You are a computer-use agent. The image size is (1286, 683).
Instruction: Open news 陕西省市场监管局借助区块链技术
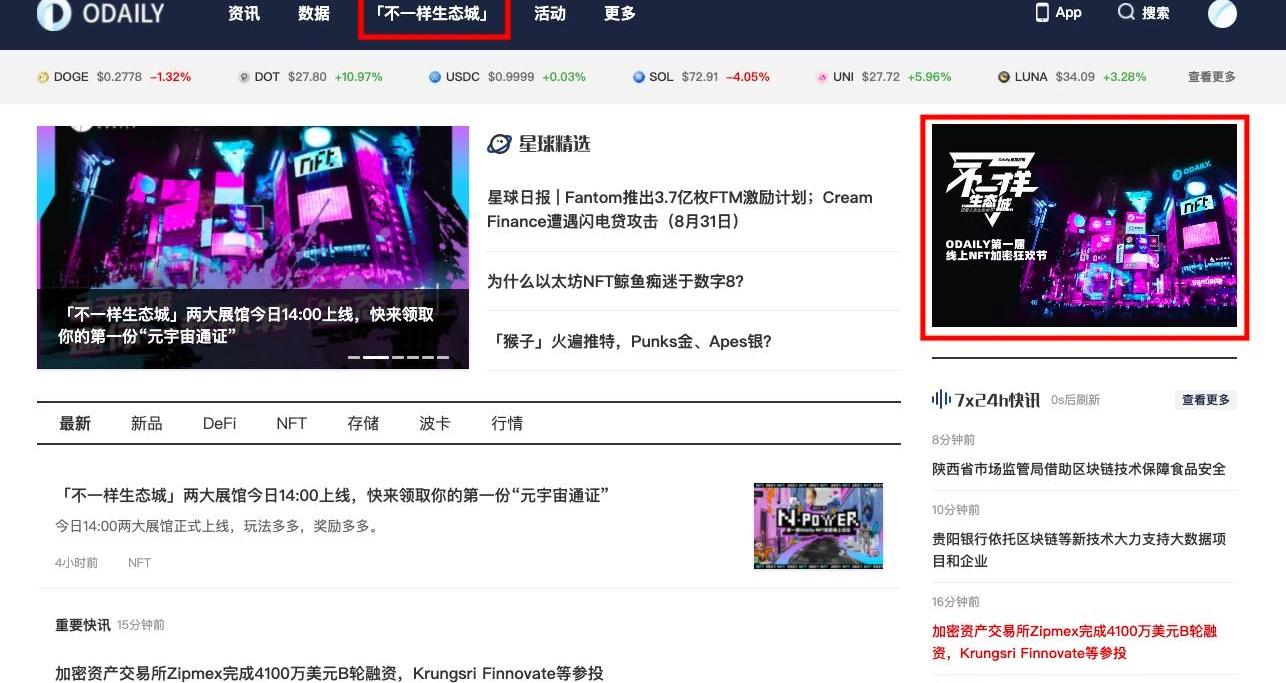pos(1079,469)
